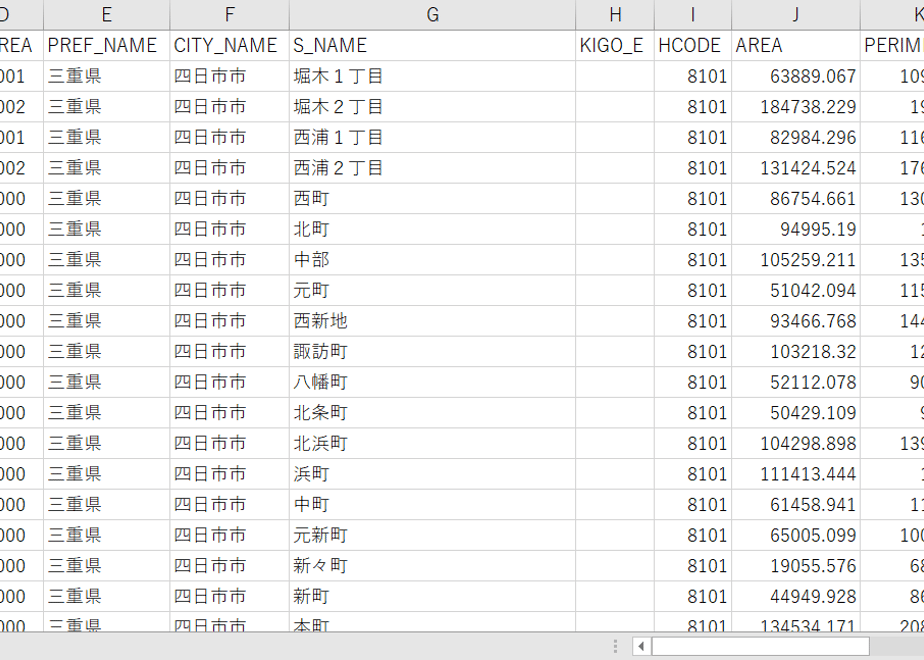The height and width of the screenshot is (660, 924).
Task: Select area value 105259.211
Action: coord(796,260)
